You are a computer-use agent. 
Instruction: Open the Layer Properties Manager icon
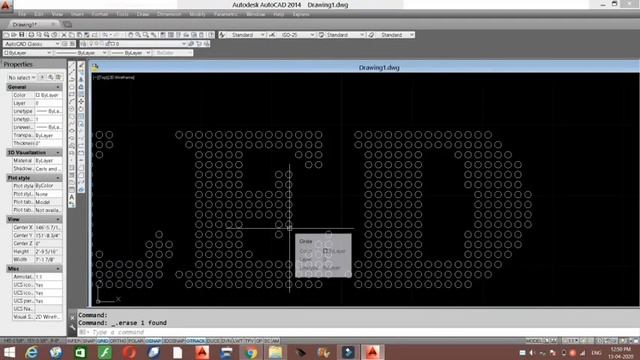pos(83,44)
